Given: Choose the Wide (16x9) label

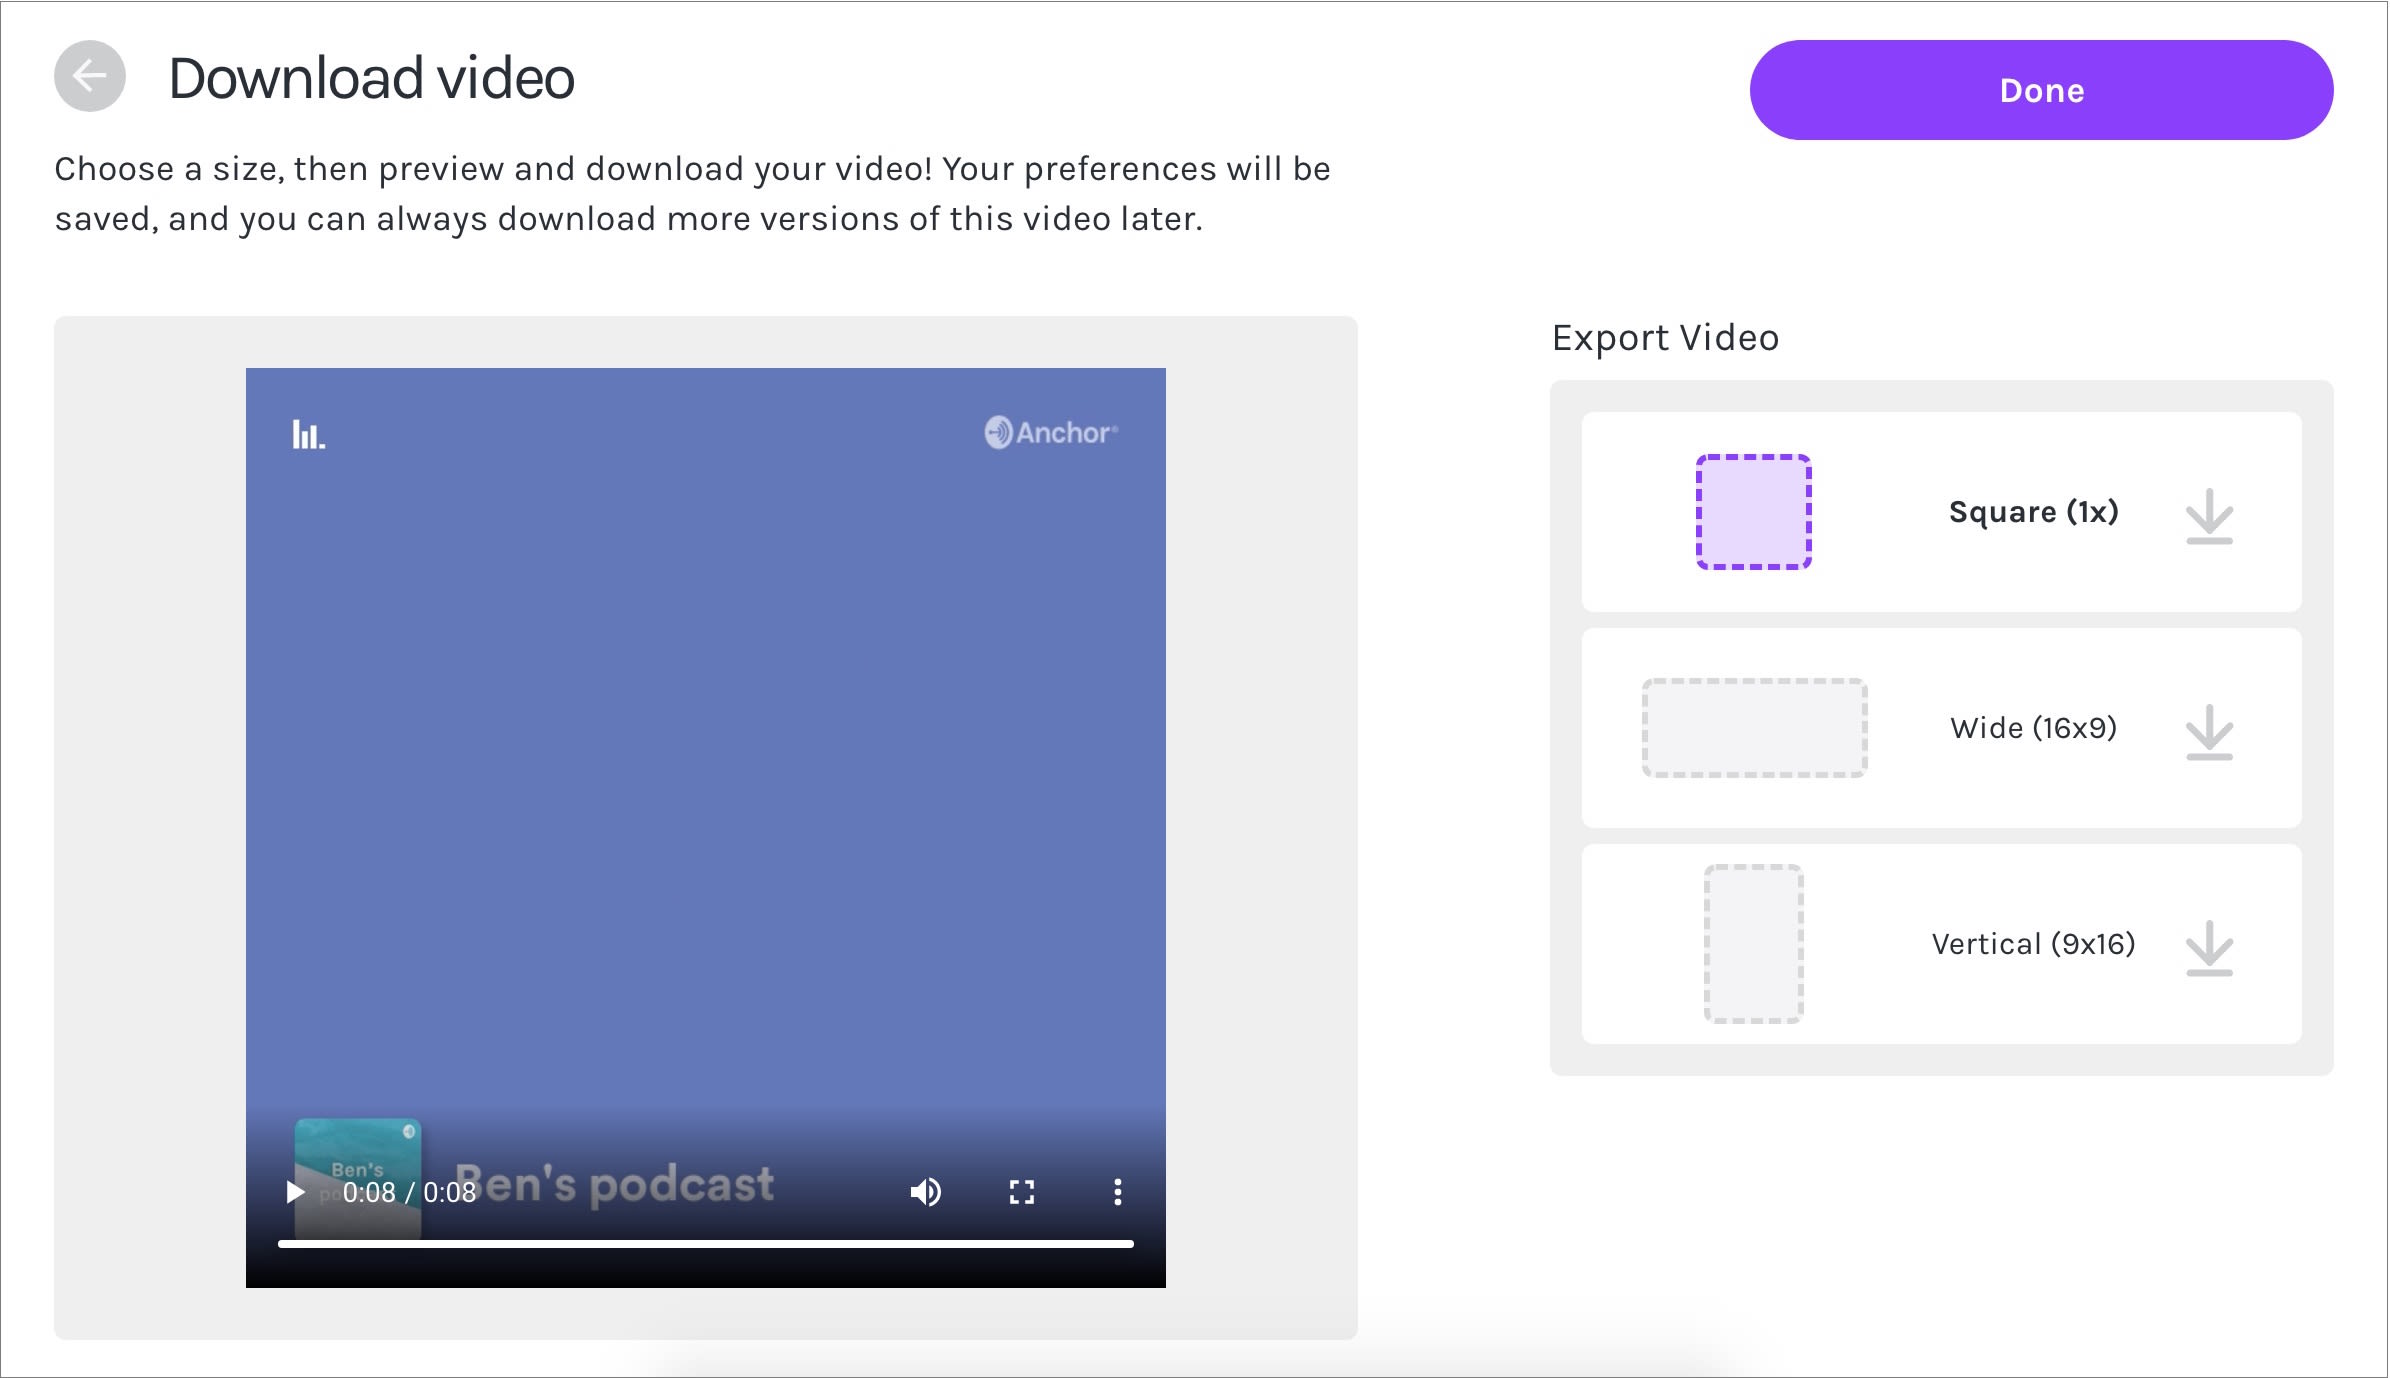Looking at the screenshot, I should (2033, 728).
